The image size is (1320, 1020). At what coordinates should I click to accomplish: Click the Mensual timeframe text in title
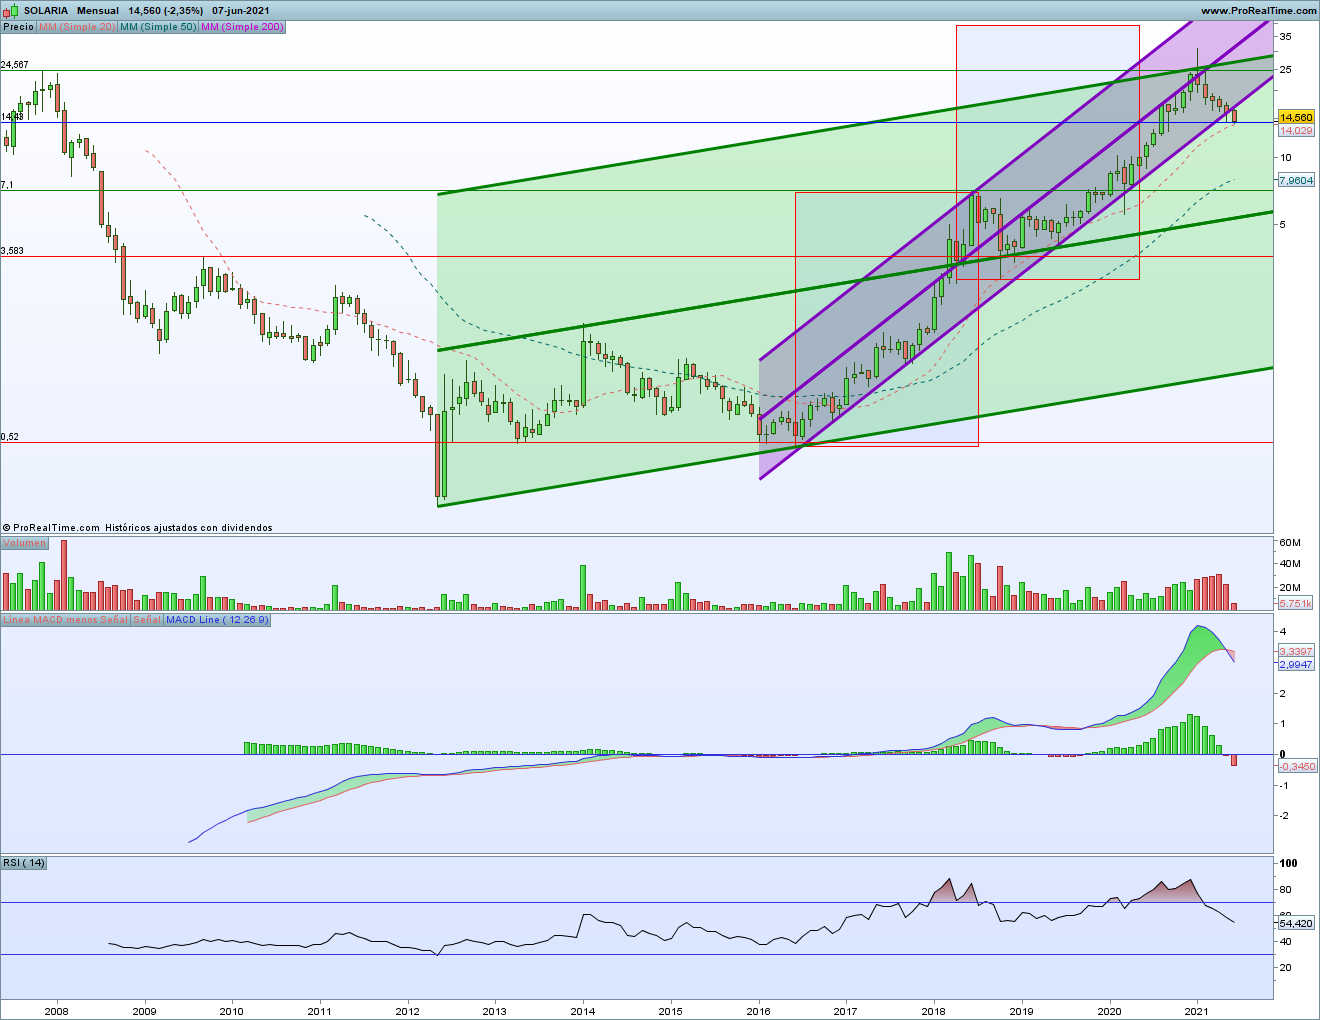(97, 10)
